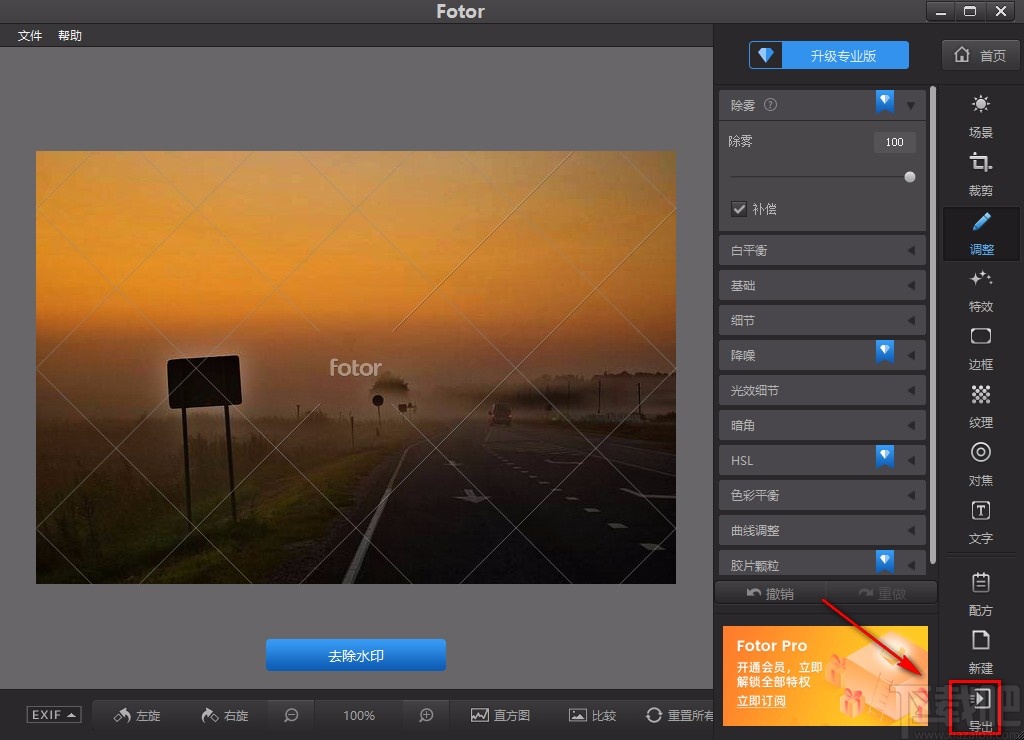Open the 文件 (File) menu
Viewport: 1024px width, 740px height.
(x=29, y=35)
